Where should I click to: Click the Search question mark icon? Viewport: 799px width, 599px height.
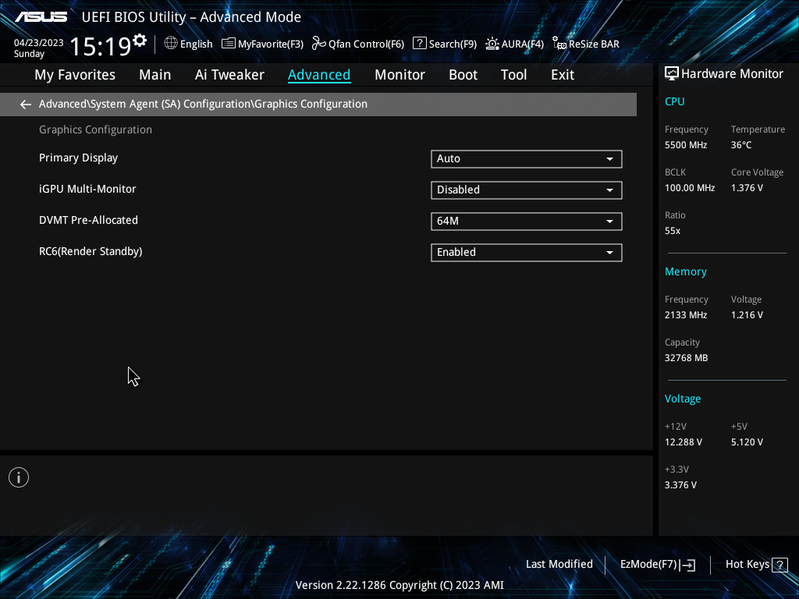point(419,44)
